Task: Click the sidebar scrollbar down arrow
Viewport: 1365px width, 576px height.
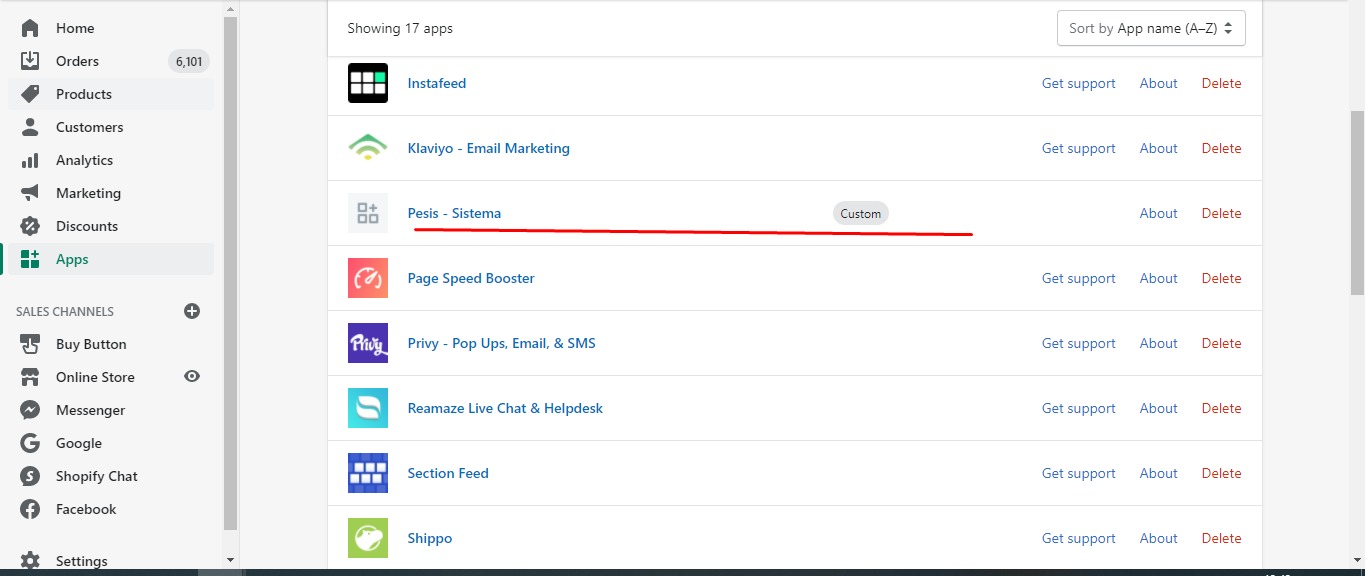Action: [x=230, y=560]
